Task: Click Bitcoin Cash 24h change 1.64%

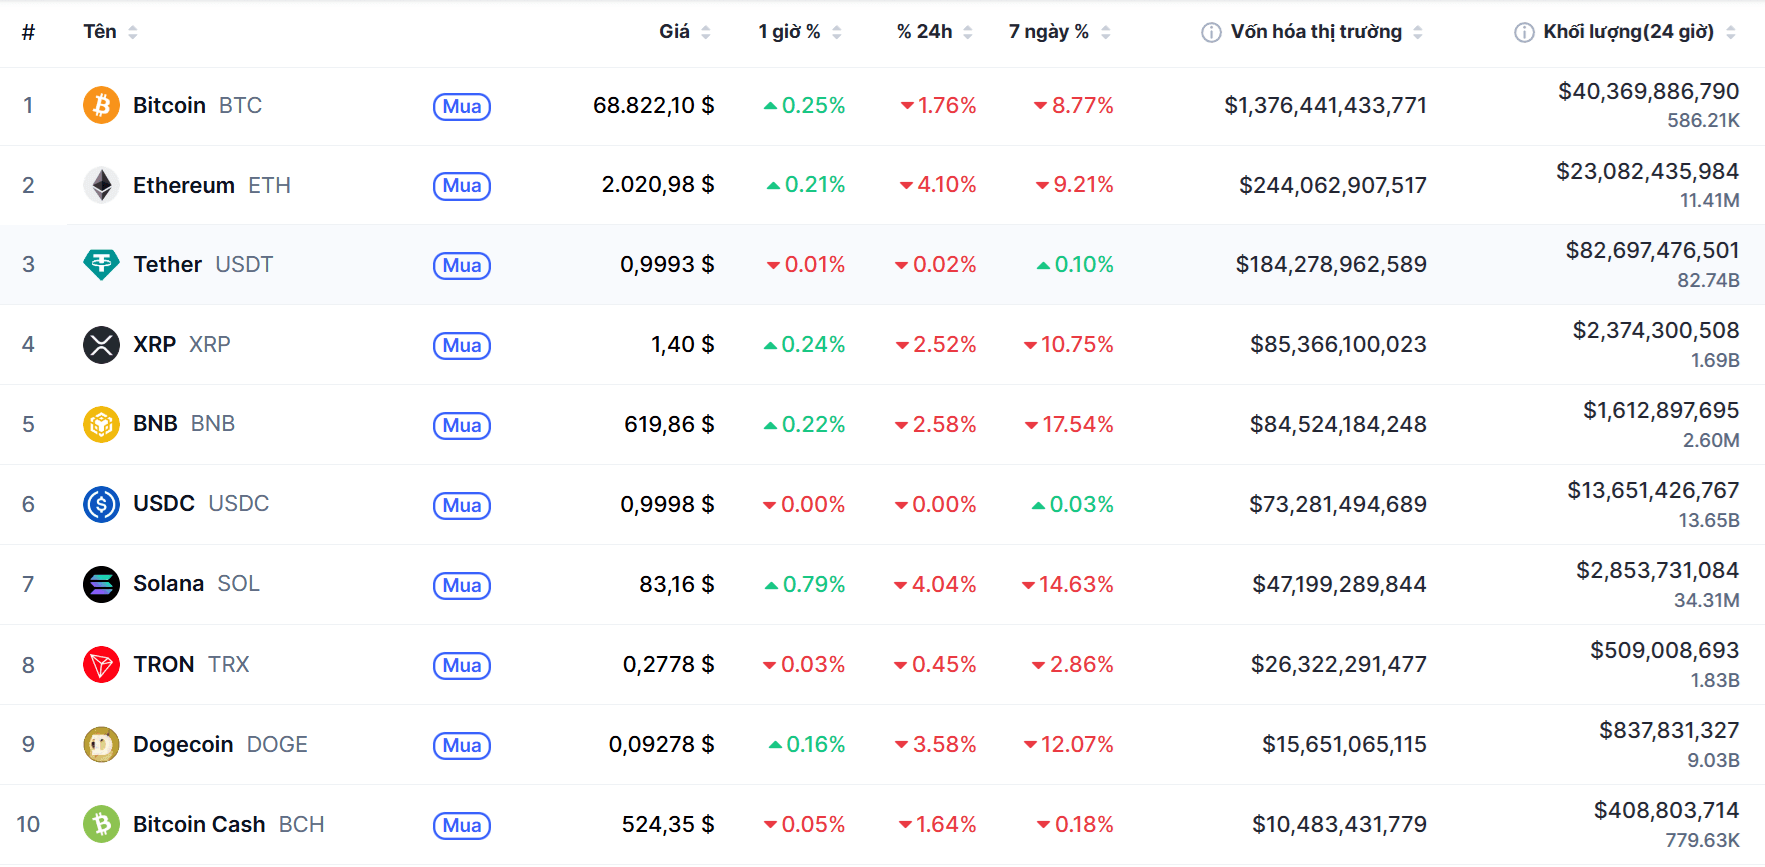Action: coord(936,824)
